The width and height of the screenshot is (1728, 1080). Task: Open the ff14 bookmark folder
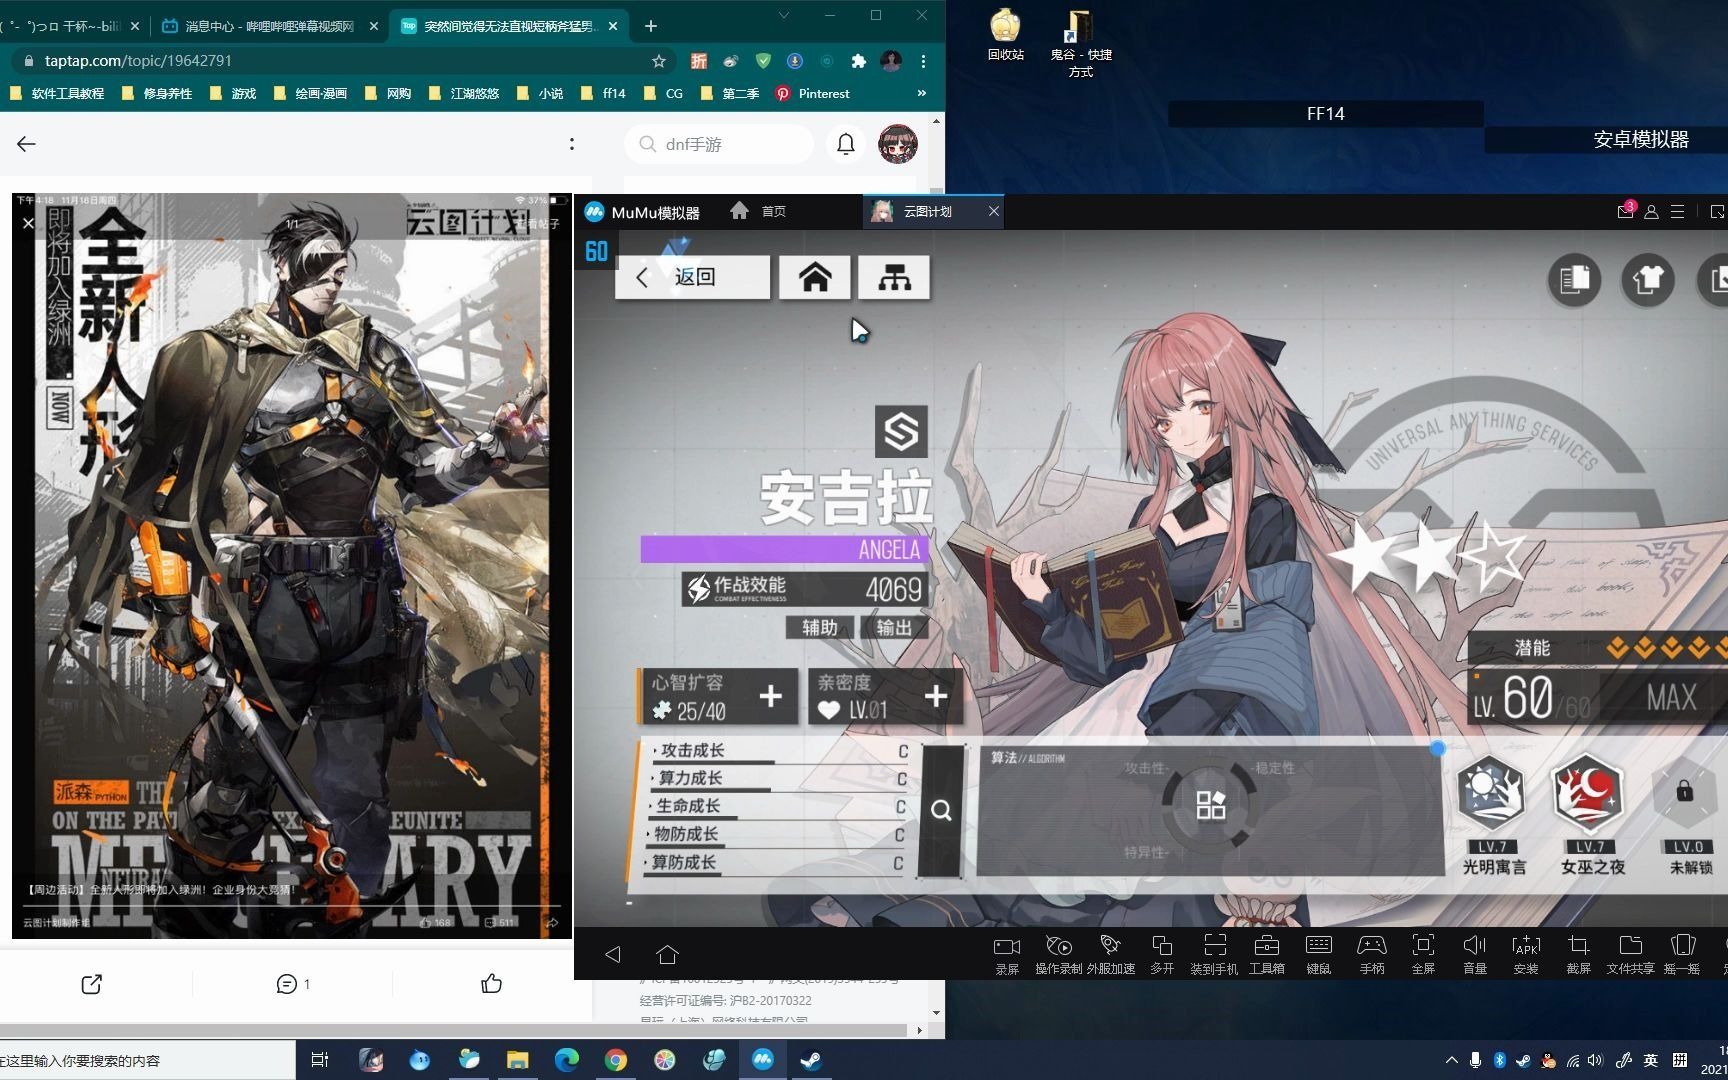tap(603, 93)
